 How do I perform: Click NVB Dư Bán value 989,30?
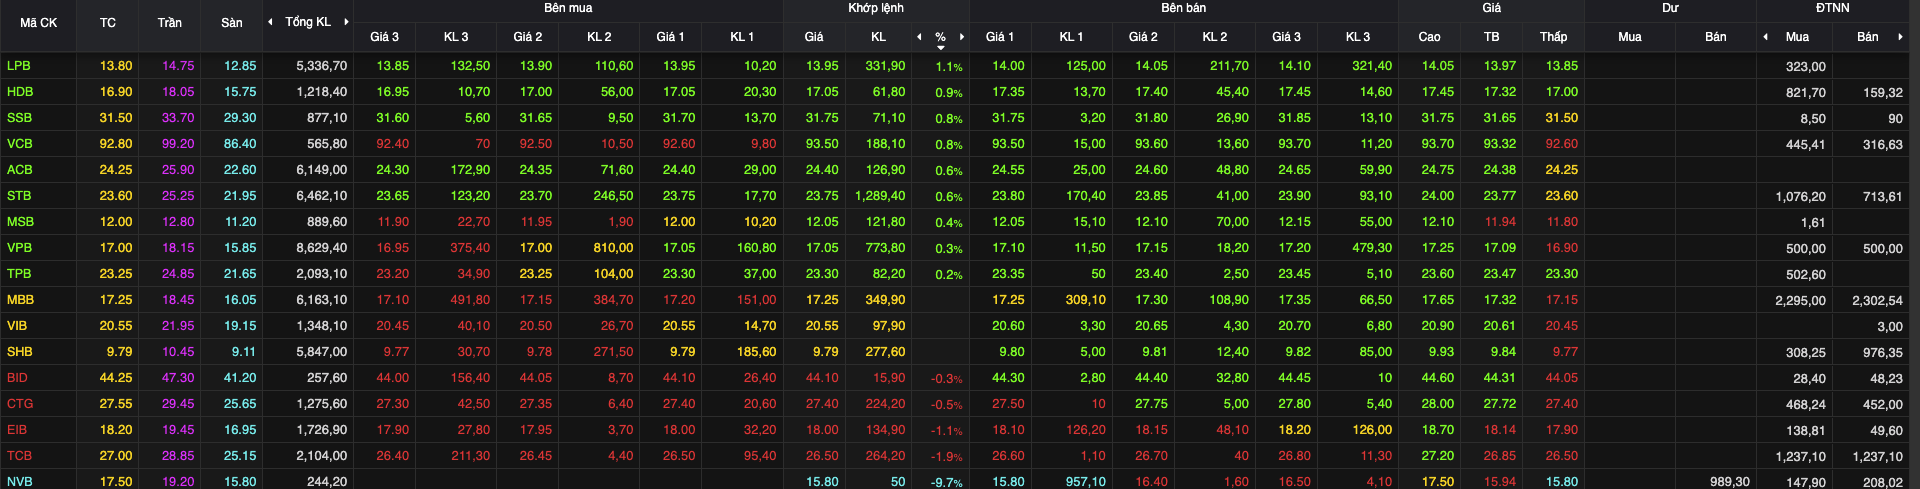point(1730,481)
